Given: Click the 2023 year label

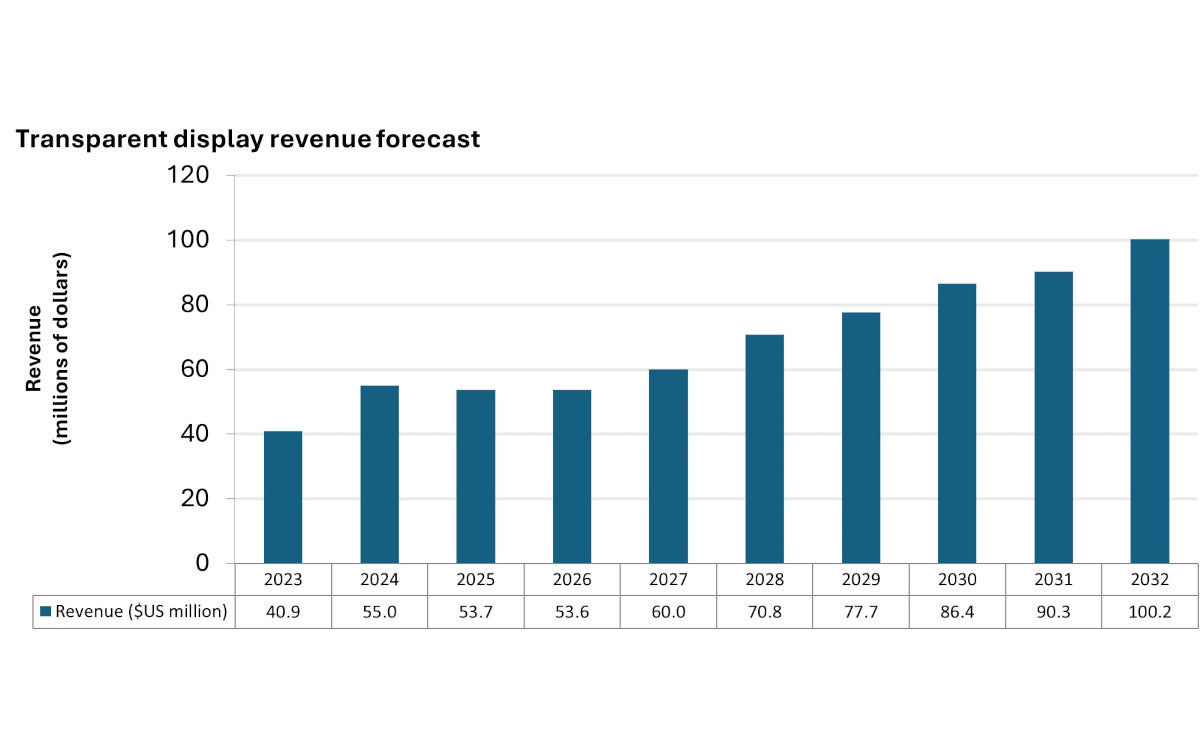Looking at the screenshot, I should coord(283,579).
